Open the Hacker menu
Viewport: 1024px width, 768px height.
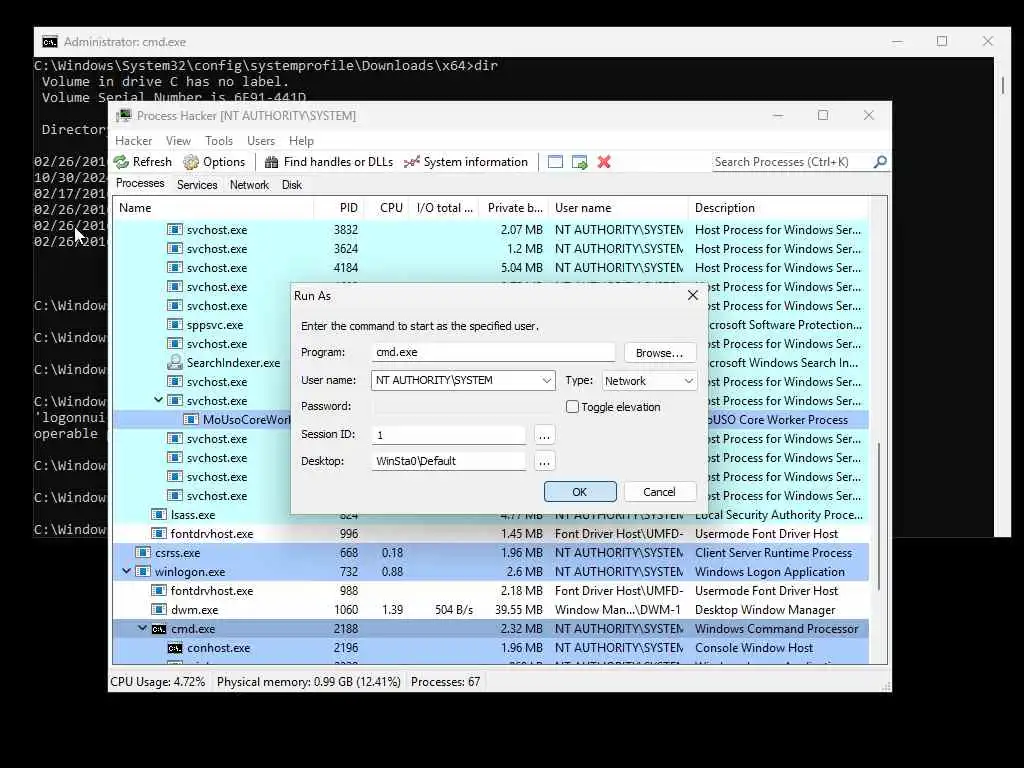133,141
